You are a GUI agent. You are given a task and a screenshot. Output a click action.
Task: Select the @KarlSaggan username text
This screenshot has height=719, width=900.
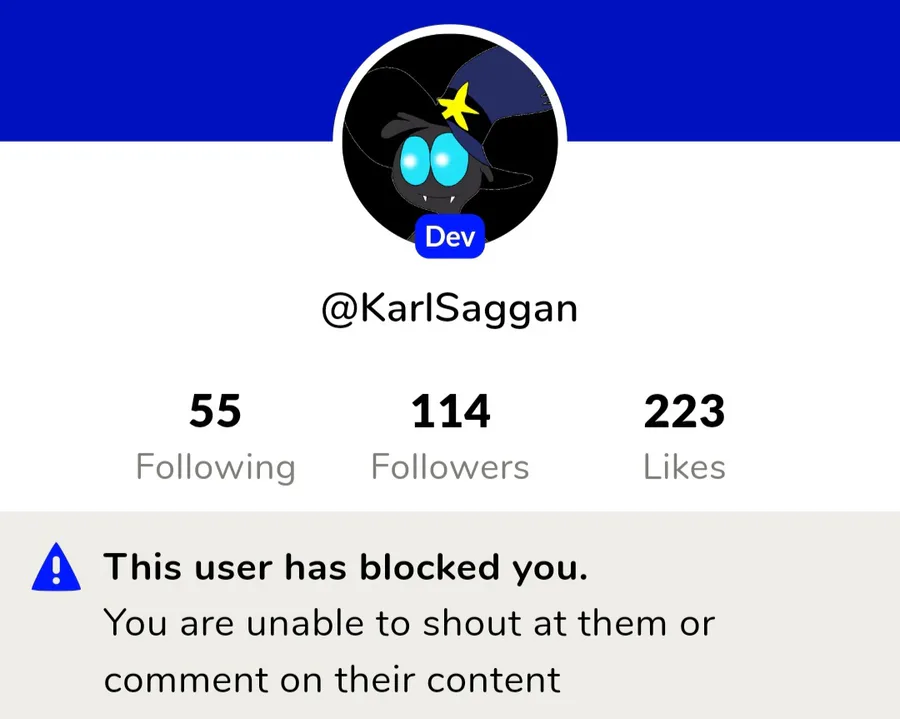click(x=449, y=309)
